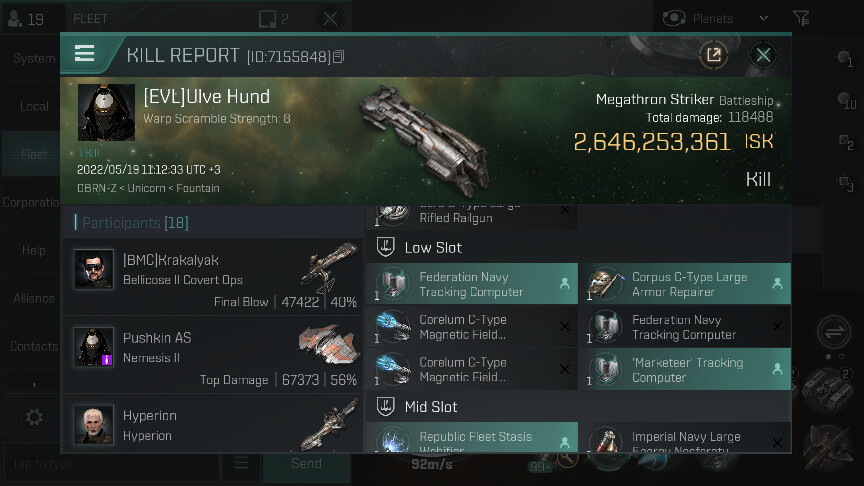
Task: Click the Send chat button
Action: [x=306, y=463]
